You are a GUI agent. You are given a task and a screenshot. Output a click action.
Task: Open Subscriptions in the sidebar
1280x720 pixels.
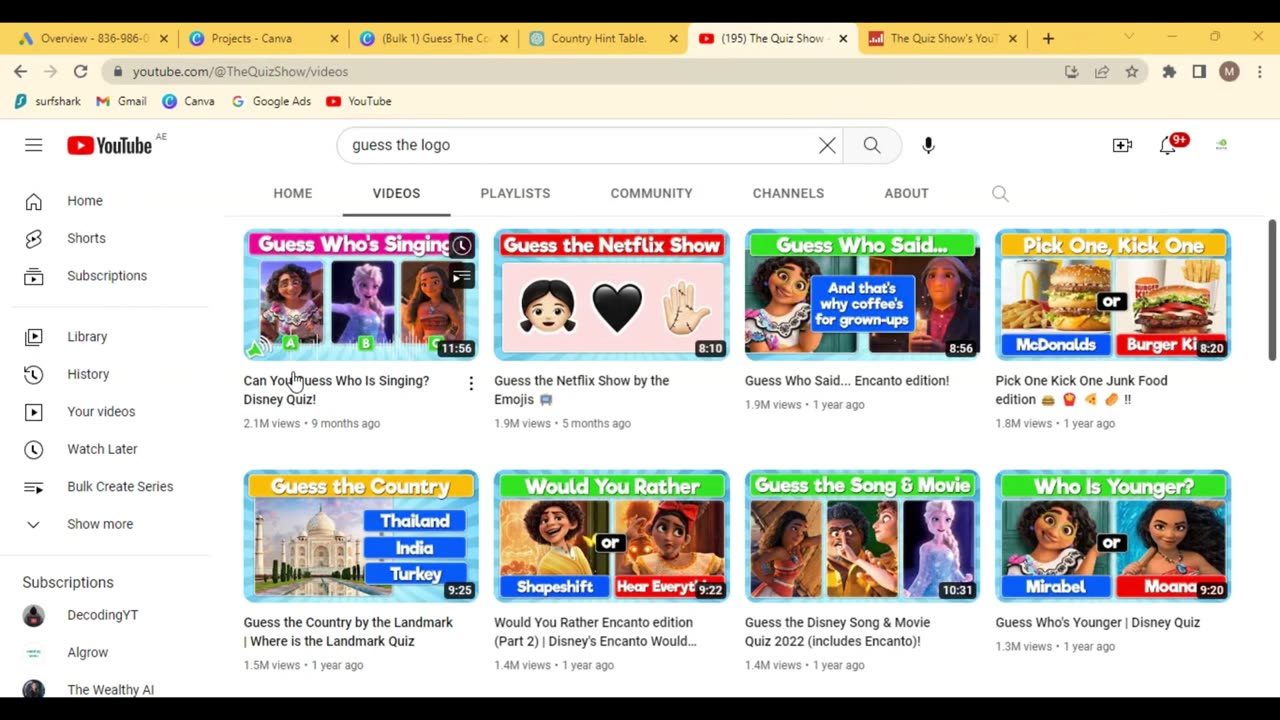[109, 276]
